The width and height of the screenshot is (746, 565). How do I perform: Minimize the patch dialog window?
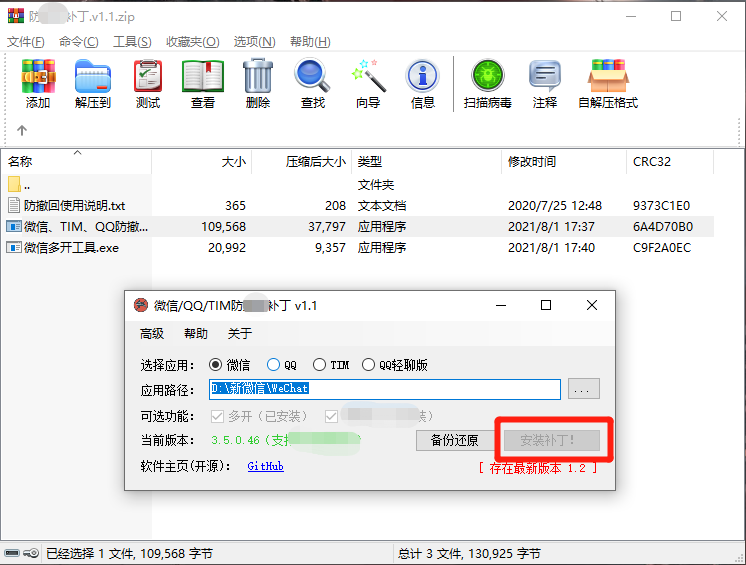[501, 305]
